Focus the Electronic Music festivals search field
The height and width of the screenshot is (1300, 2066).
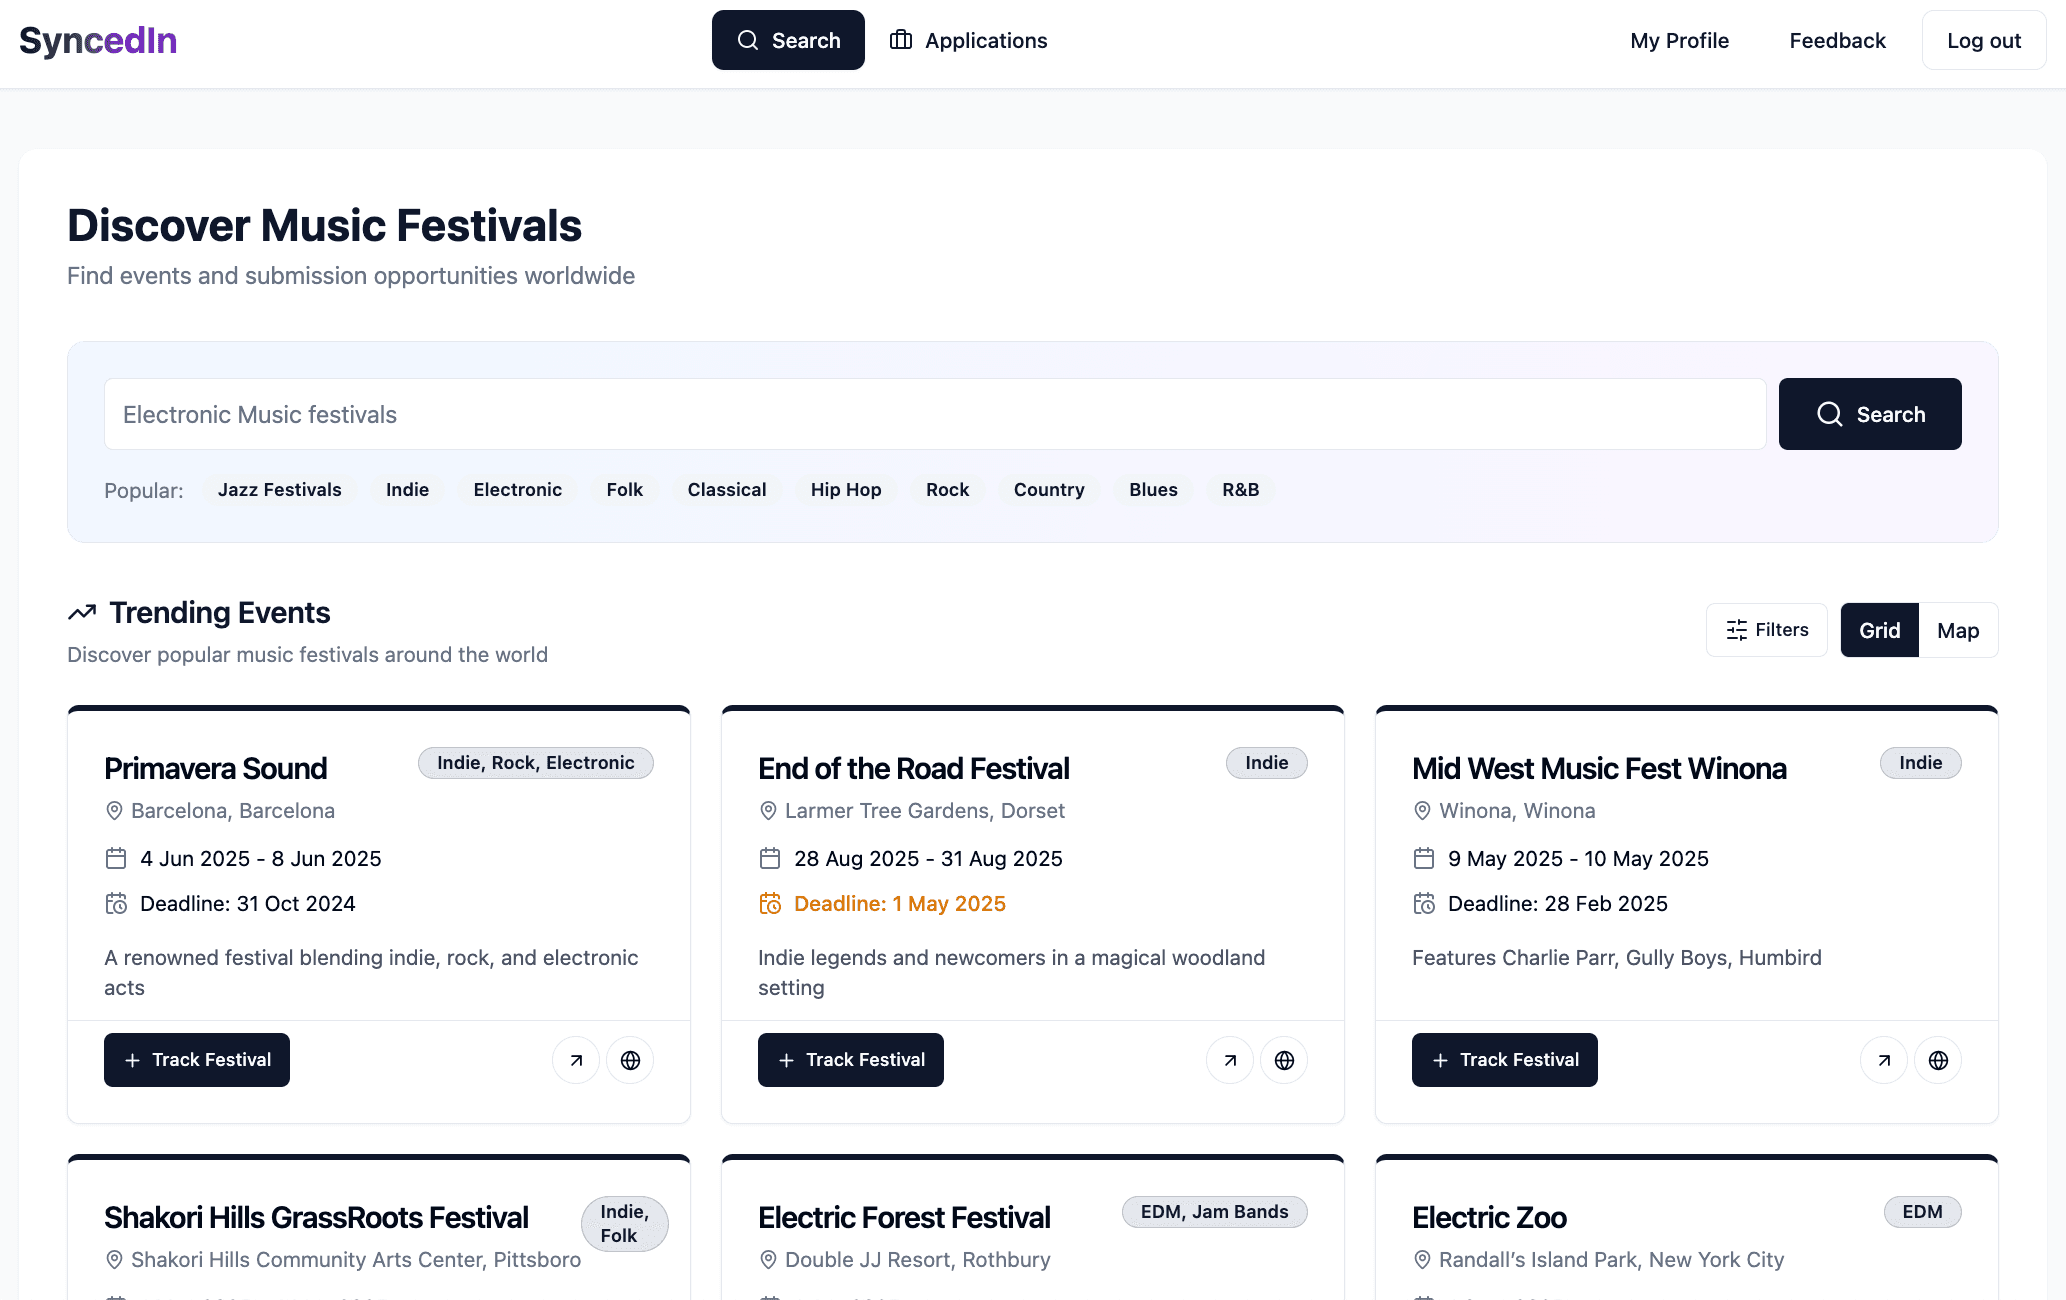pos(934,414)
